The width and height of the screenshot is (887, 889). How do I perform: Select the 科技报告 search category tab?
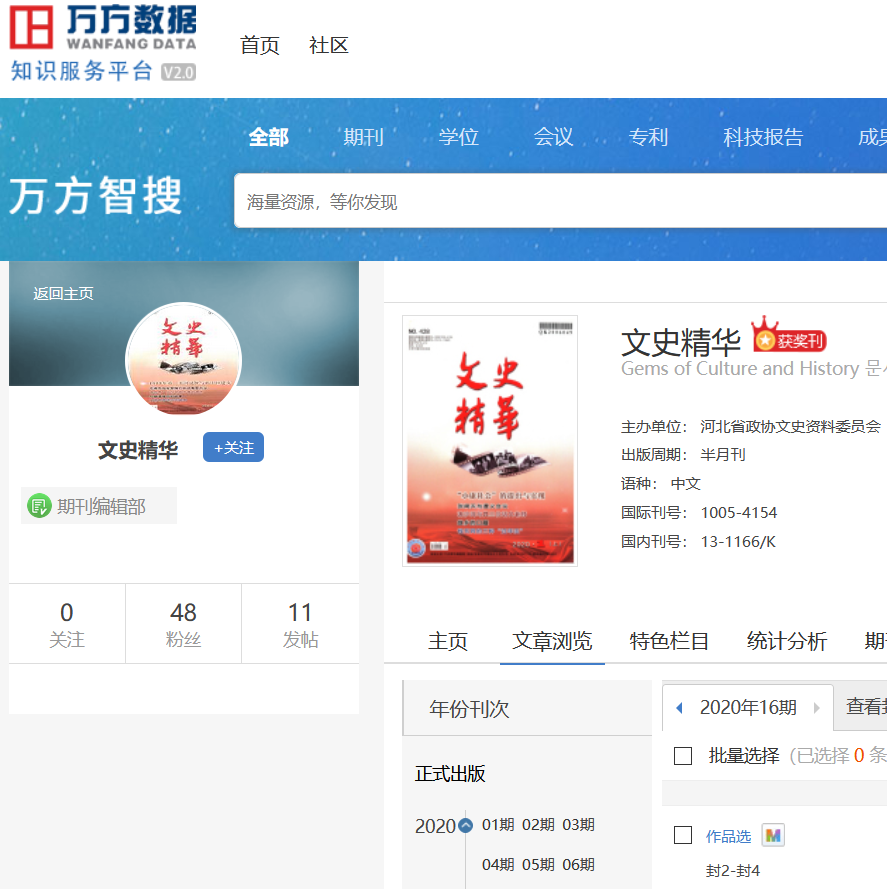tap(763, 137)
